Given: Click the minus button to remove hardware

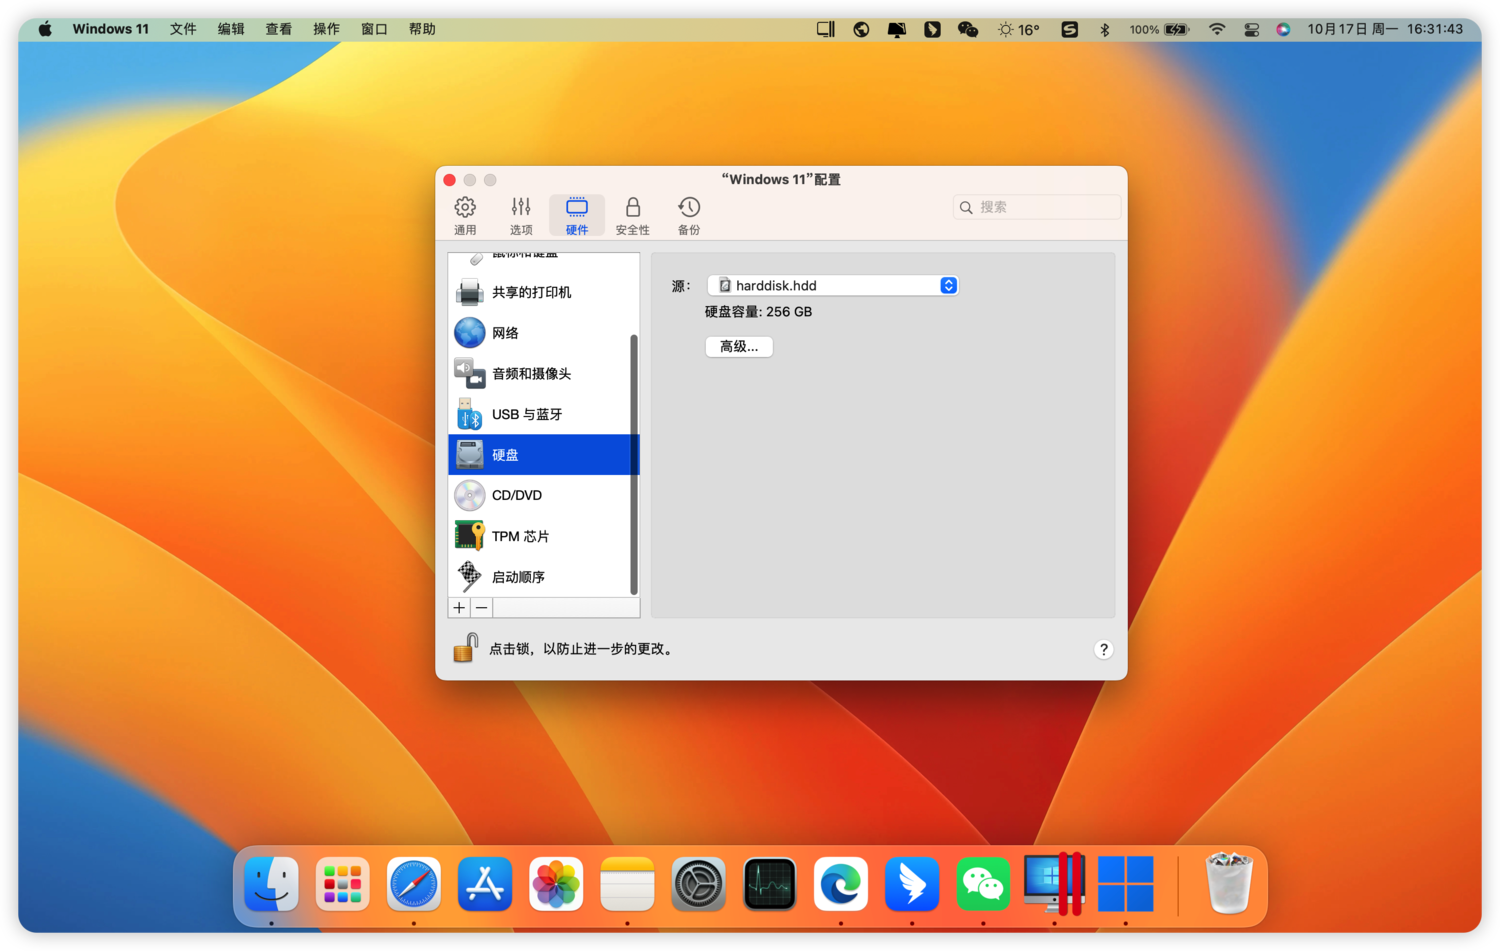Looking at the screenshot, I should [482, 608].
